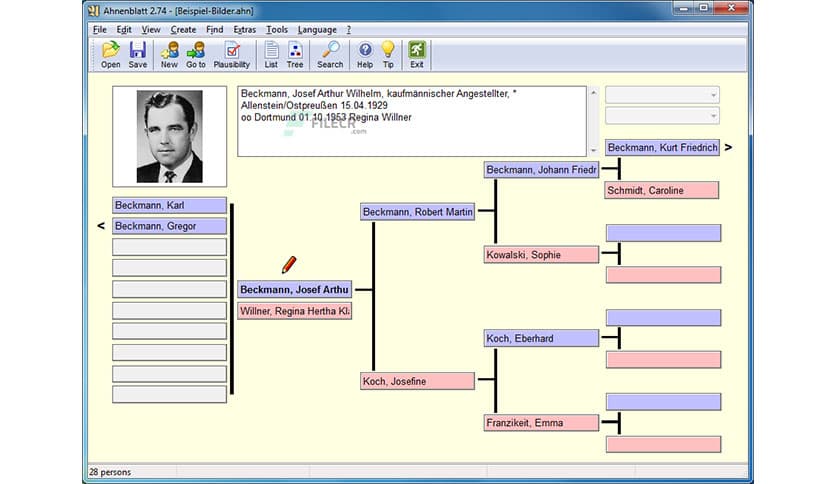Open the View menu

(151, 30)
